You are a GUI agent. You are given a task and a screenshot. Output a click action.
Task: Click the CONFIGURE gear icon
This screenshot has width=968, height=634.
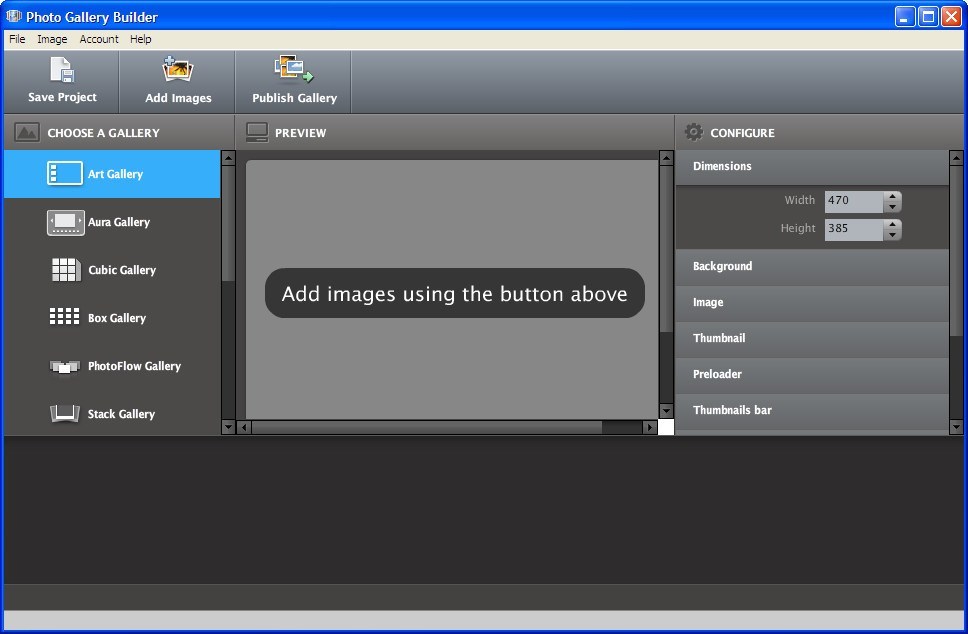tap(693, 131)
